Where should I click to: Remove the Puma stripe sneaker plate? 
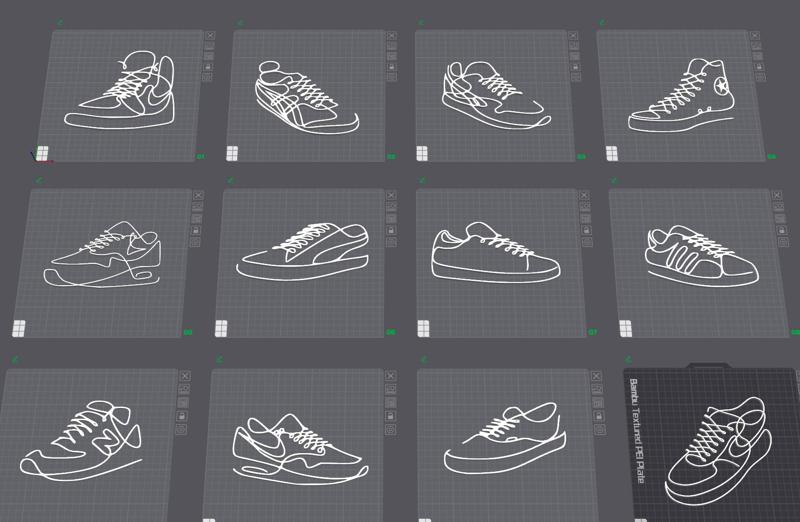click(x=391, y=195)
